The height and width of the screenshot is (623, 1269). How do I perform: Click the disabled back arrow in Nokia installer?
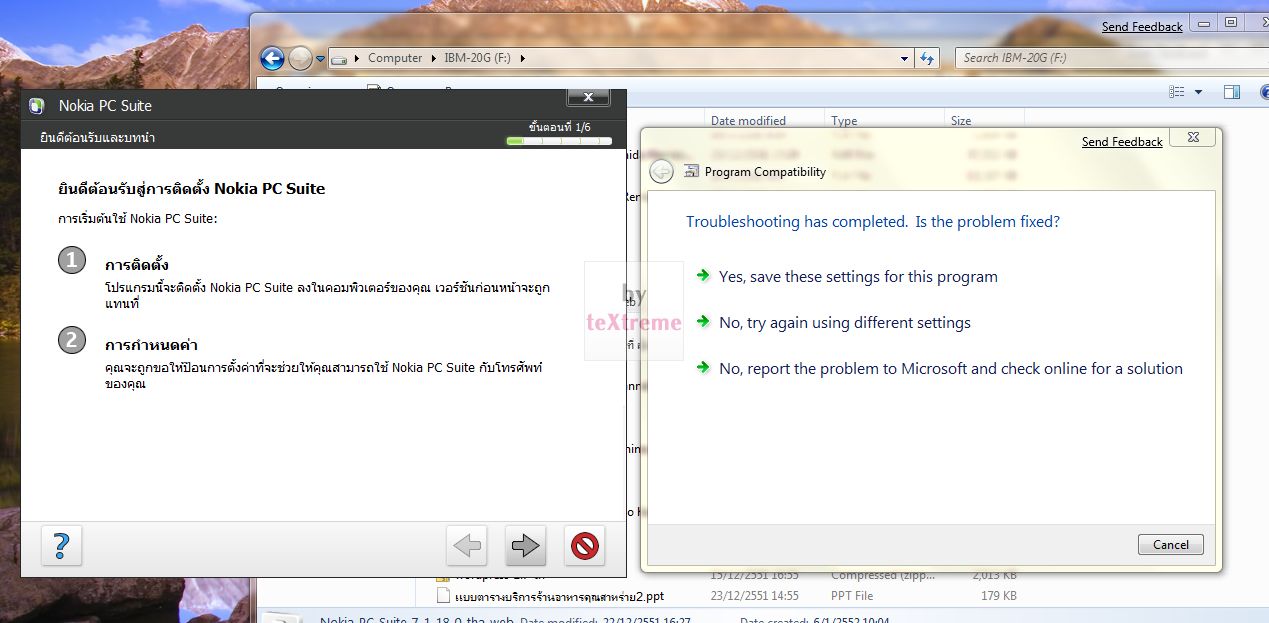467,546
